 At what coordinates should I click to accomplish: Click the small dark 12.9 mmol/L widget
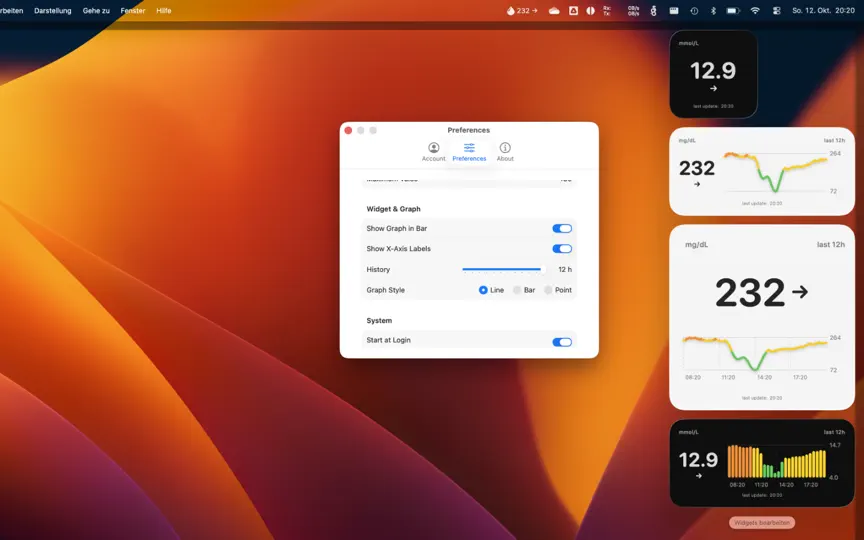[x=713, y=74]
